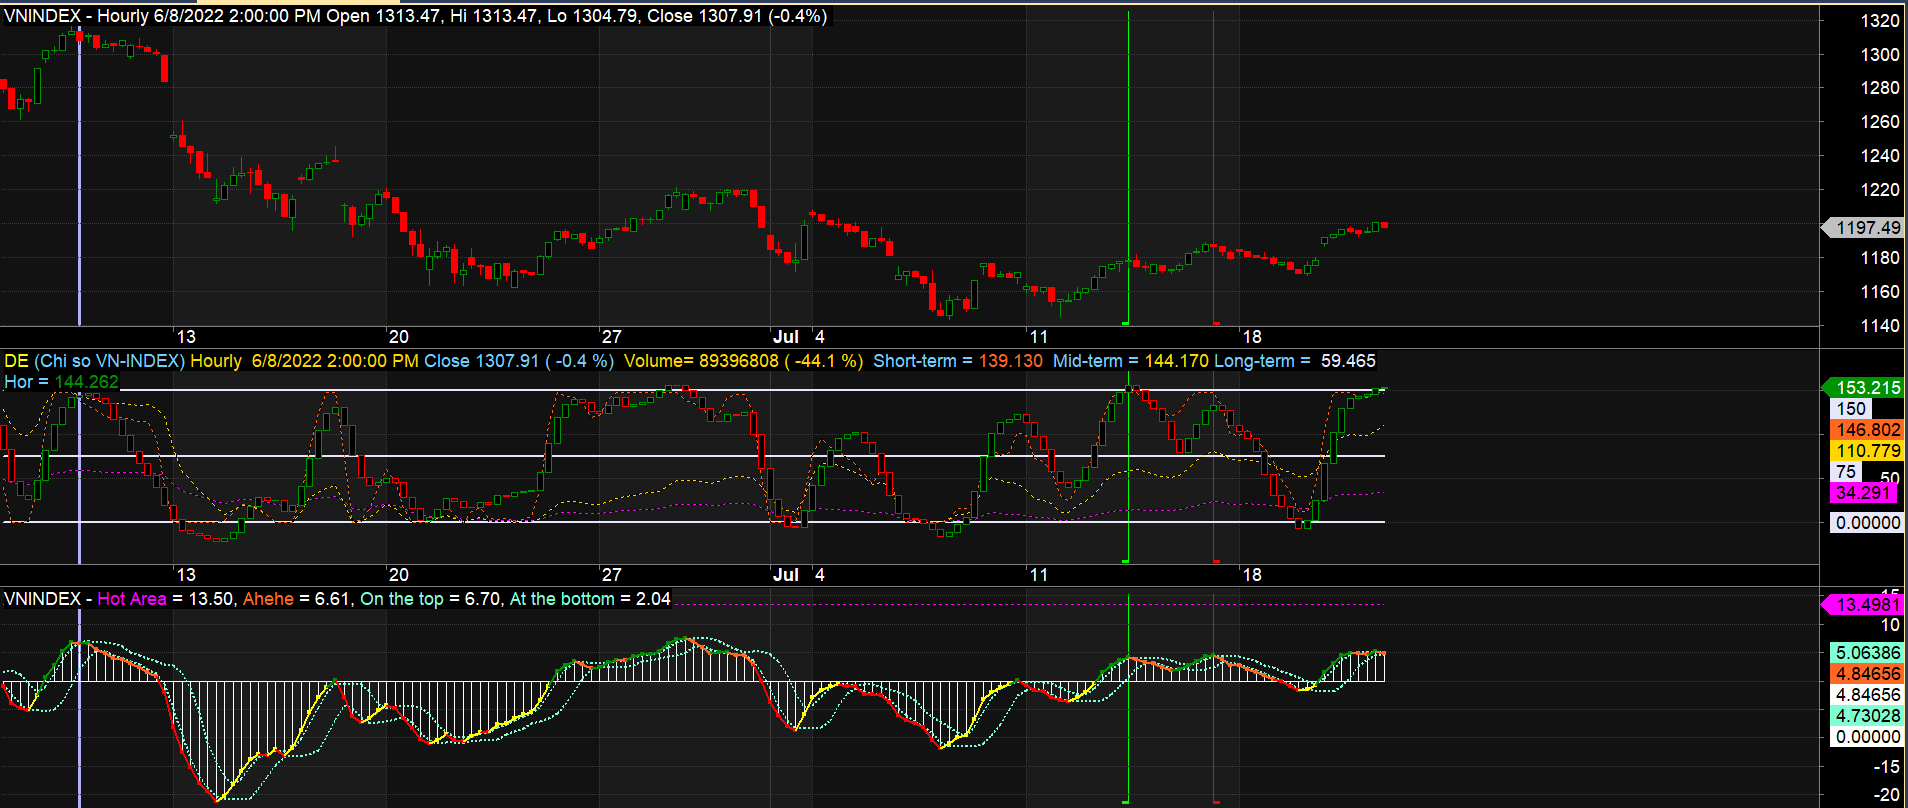Click the Ahehe = 6.61 legend text
The image size is (1908, 808).
(297, 599)
